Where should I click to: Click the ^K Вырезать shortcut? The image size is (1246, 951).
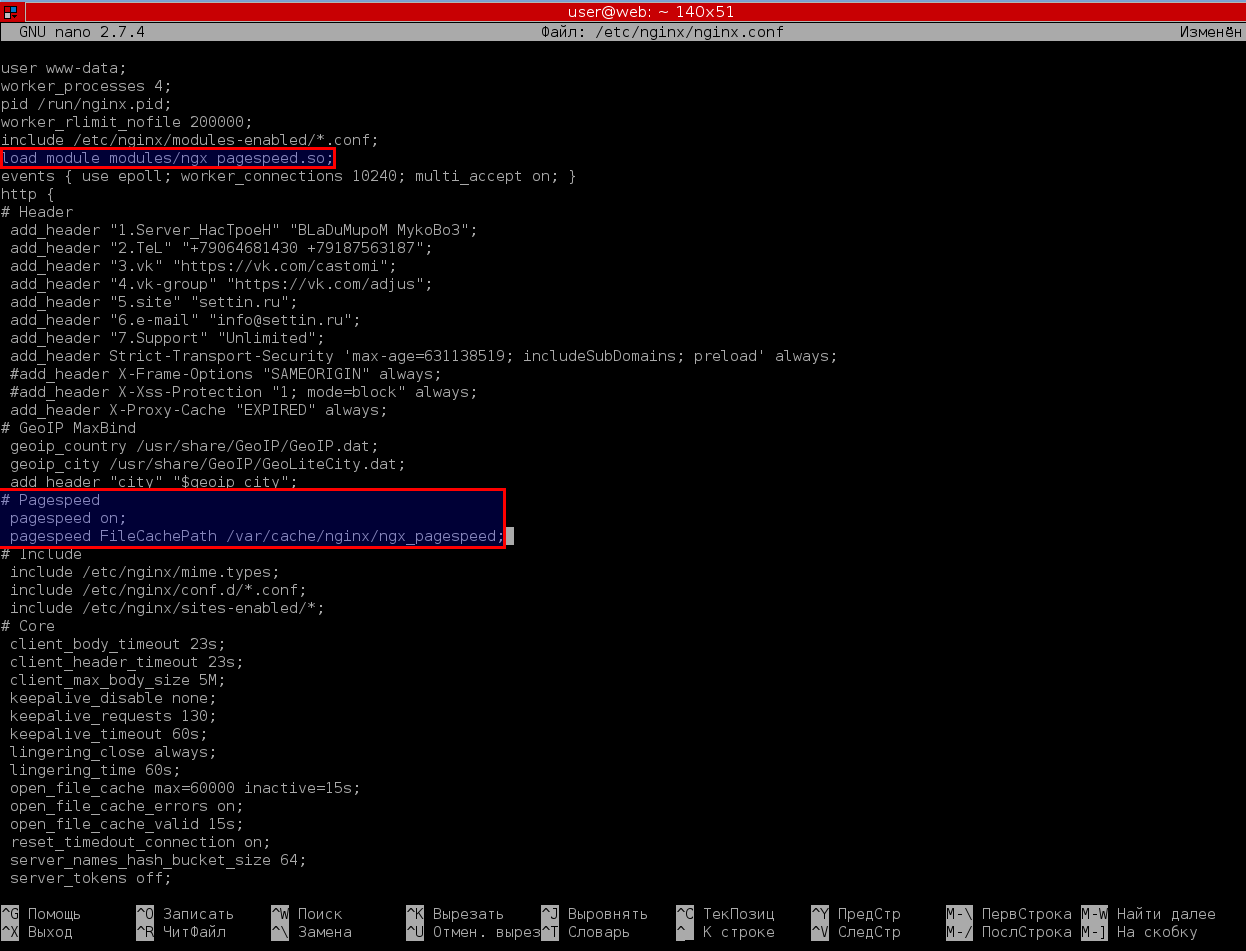point(455,914)
